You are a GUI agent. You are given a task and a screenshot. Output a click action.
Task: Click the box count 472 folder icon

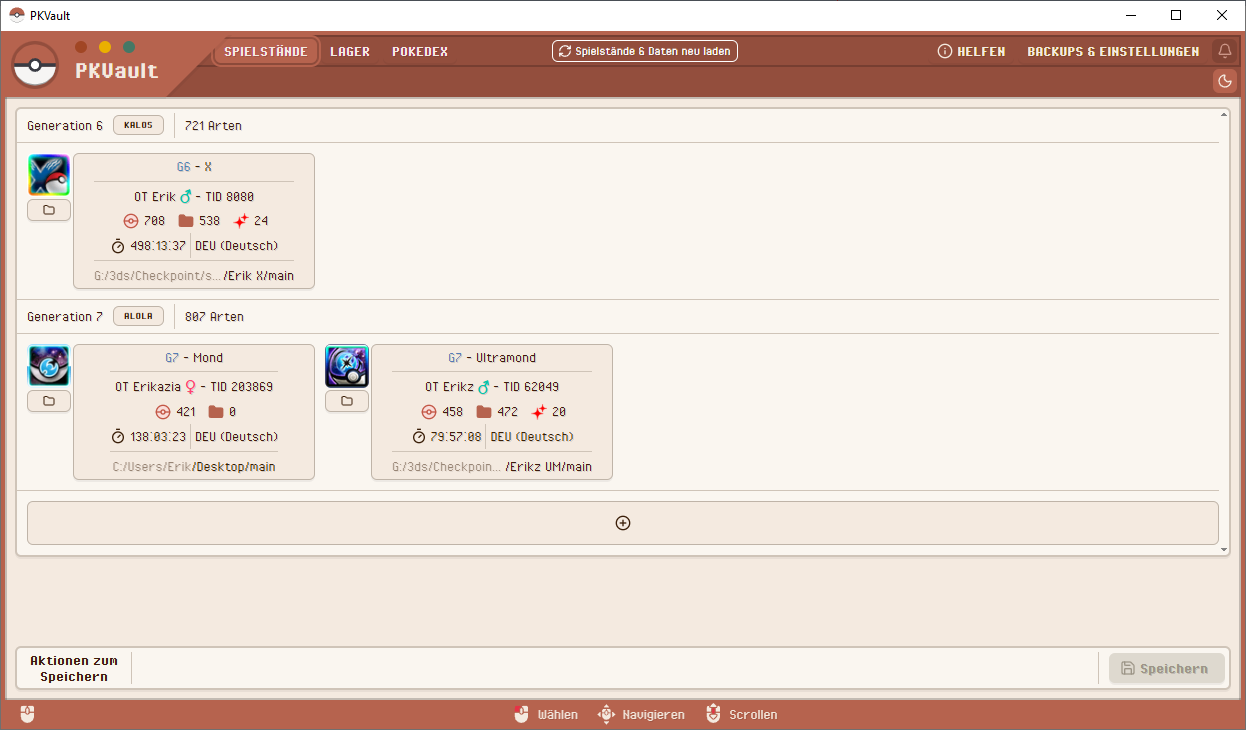(484, 412)
